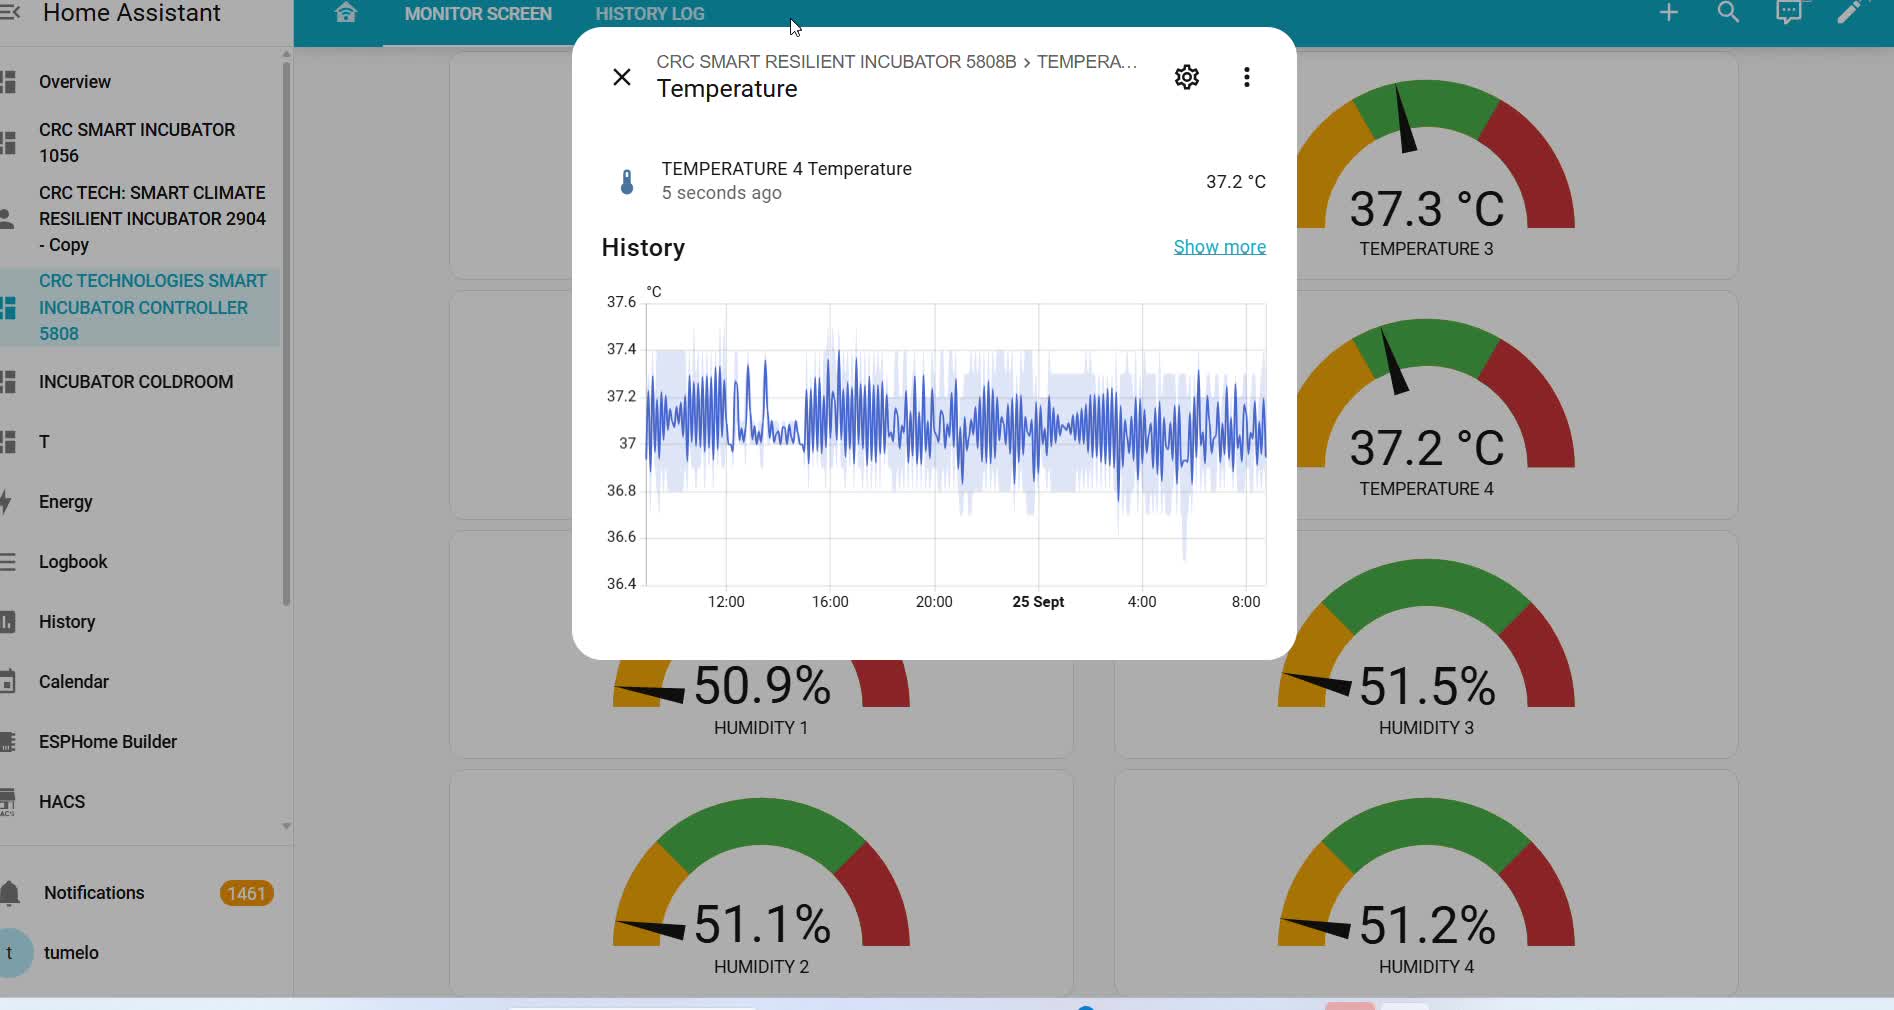
Task: Open entity settings gear icon
Action: [x=1186, y=77]
